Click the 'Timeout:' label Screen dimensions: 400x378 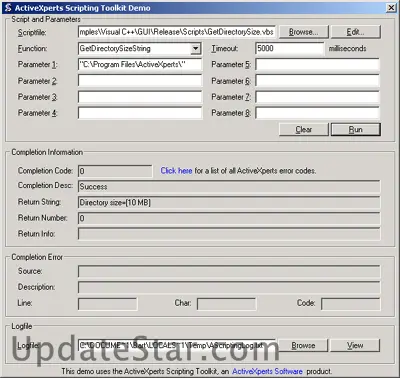point(225,49)
